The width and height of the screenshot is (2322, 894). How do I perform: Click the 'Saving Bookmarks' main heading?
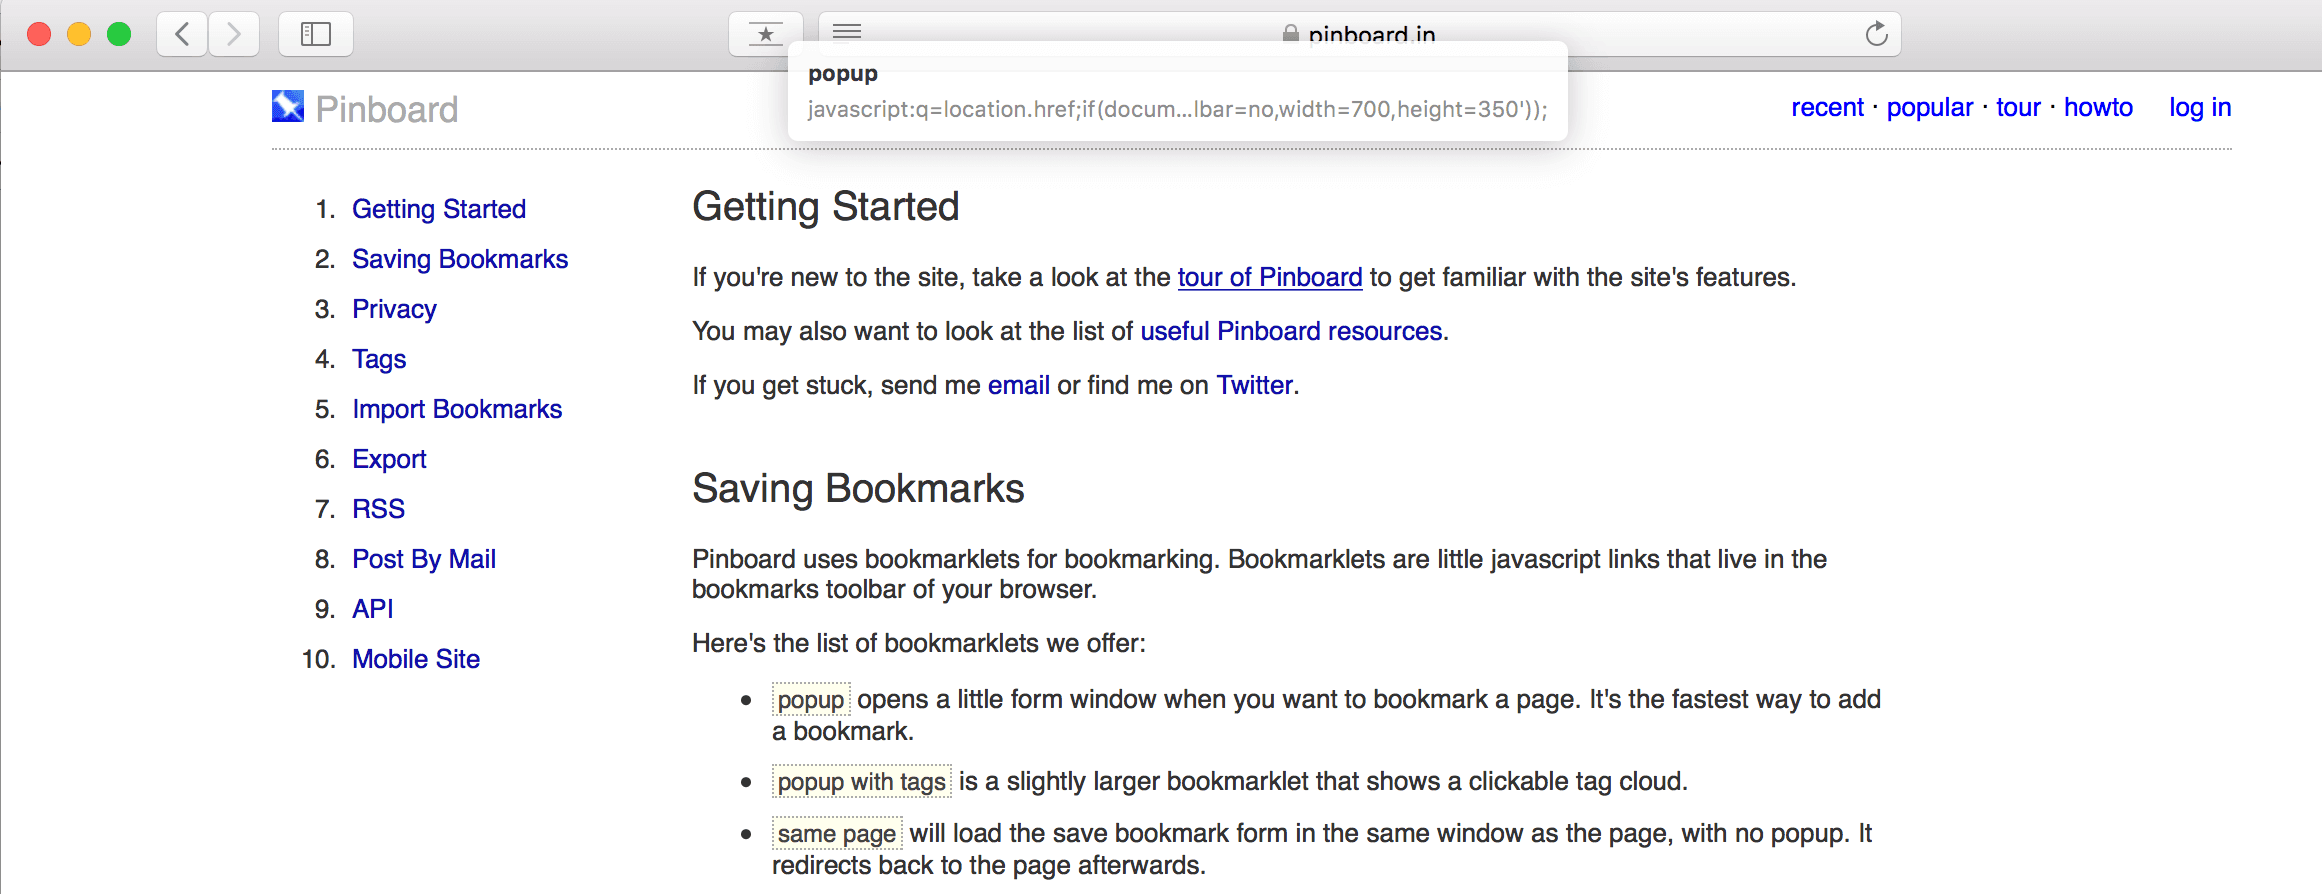click(x=858, y=489)
